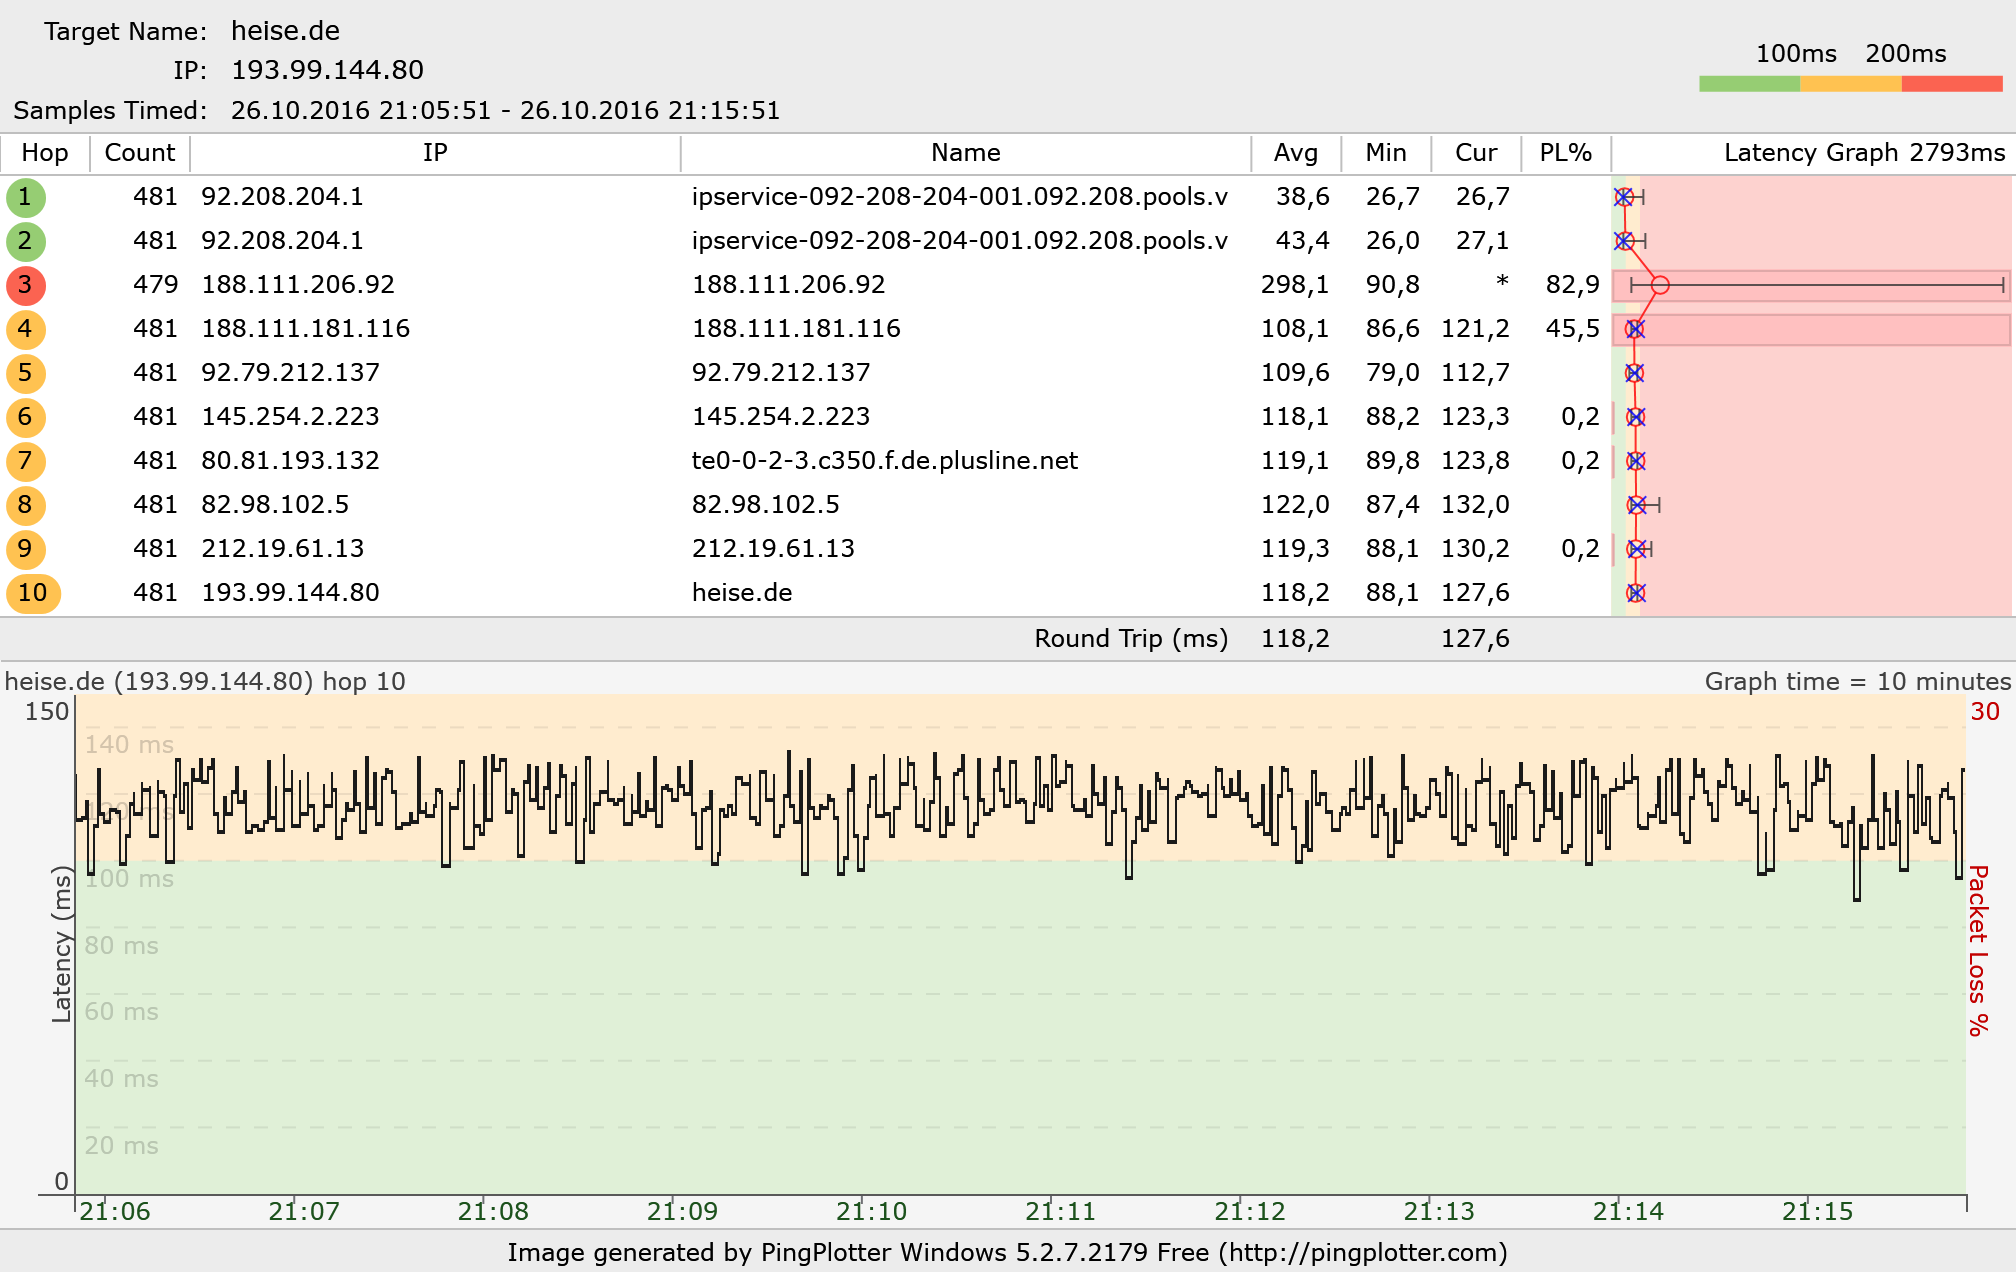Click IP address 188.111.181.116 in IP column
The height and width of the screenshot is (1272, 2016).
[305, 329]
